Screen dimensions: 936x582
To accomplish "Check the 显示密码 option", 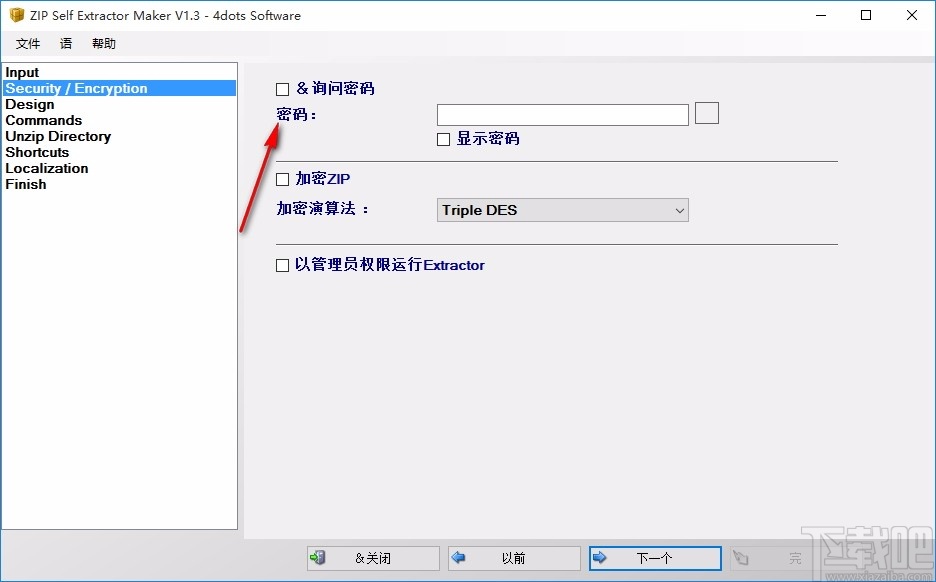I will click(x=443, y=139).
